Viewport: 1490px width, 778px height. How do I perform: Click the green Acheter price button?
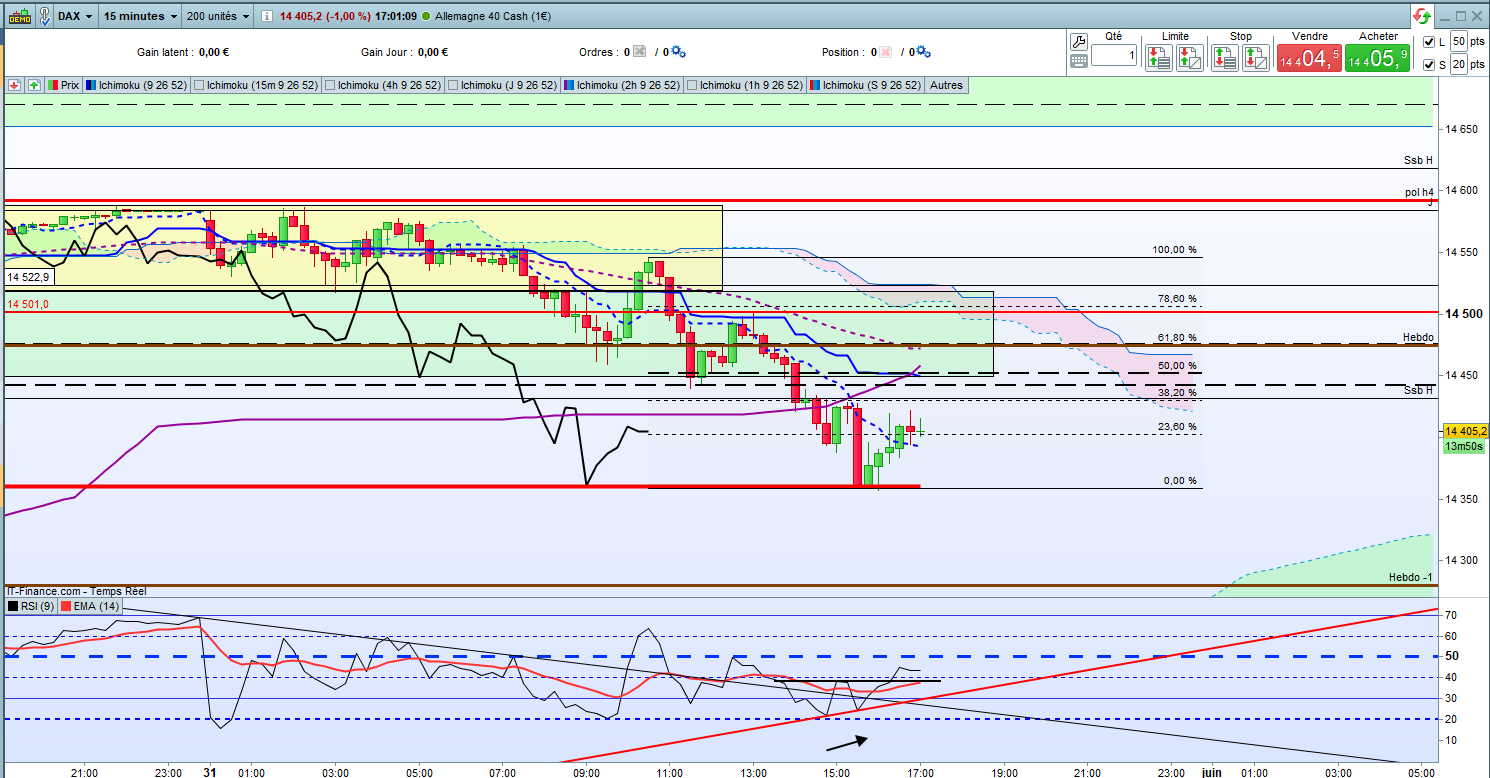tap(1378, 58)
